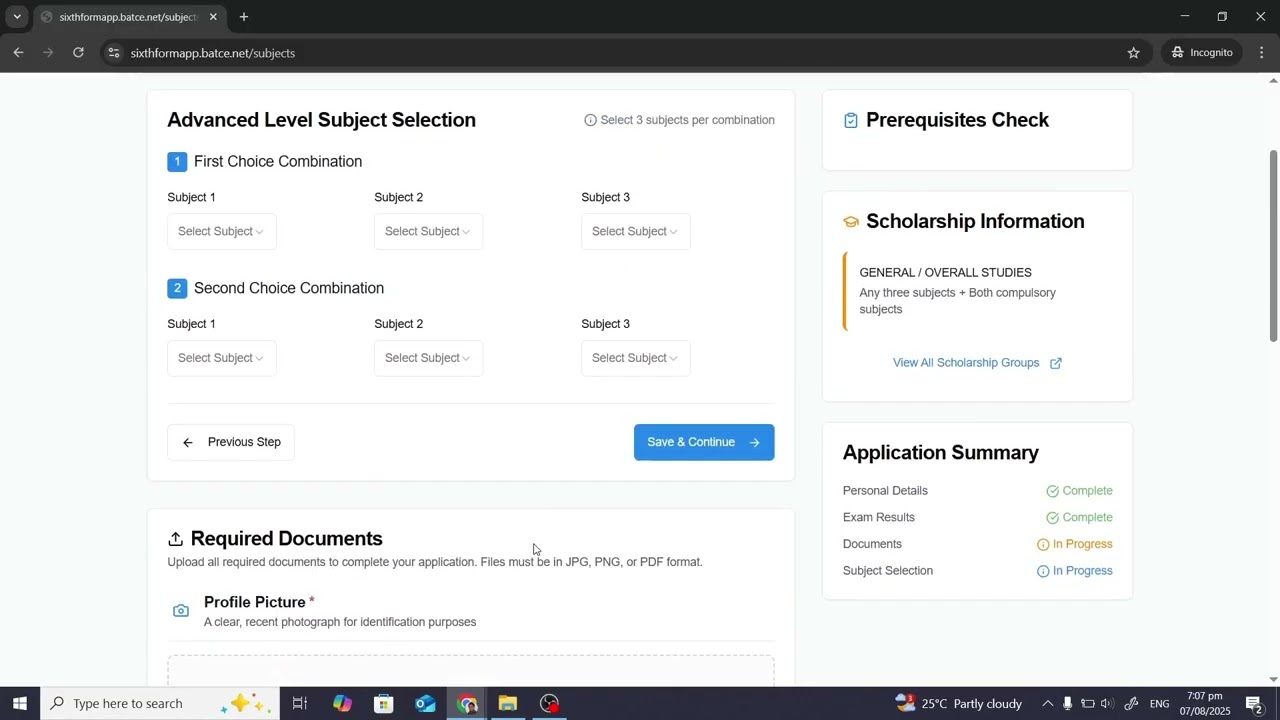Click the taskbar search box
This screenshot has width=1280, height=720.
[x=160, y=703]
